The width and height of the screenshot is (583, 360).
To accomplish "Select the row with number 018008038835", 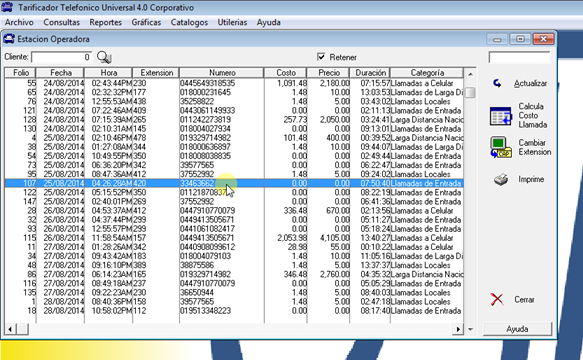I will point(234,156).
